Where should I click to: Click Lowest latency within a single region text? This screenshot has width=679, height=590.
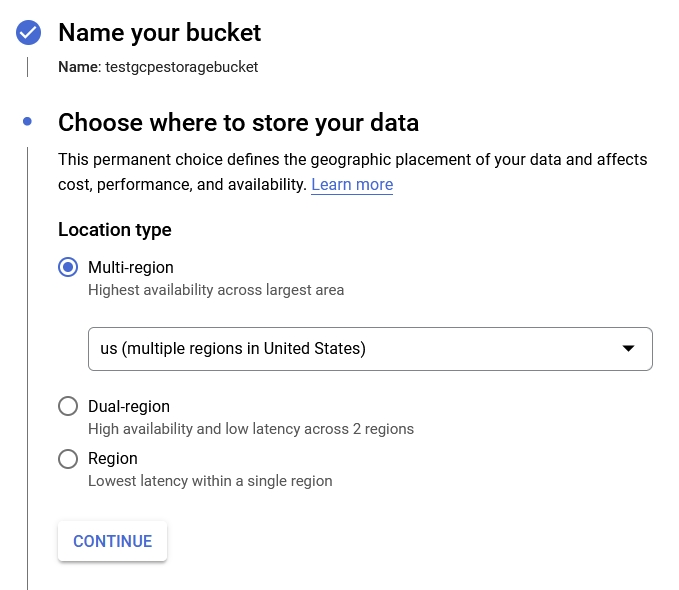(x=210, y=481)
